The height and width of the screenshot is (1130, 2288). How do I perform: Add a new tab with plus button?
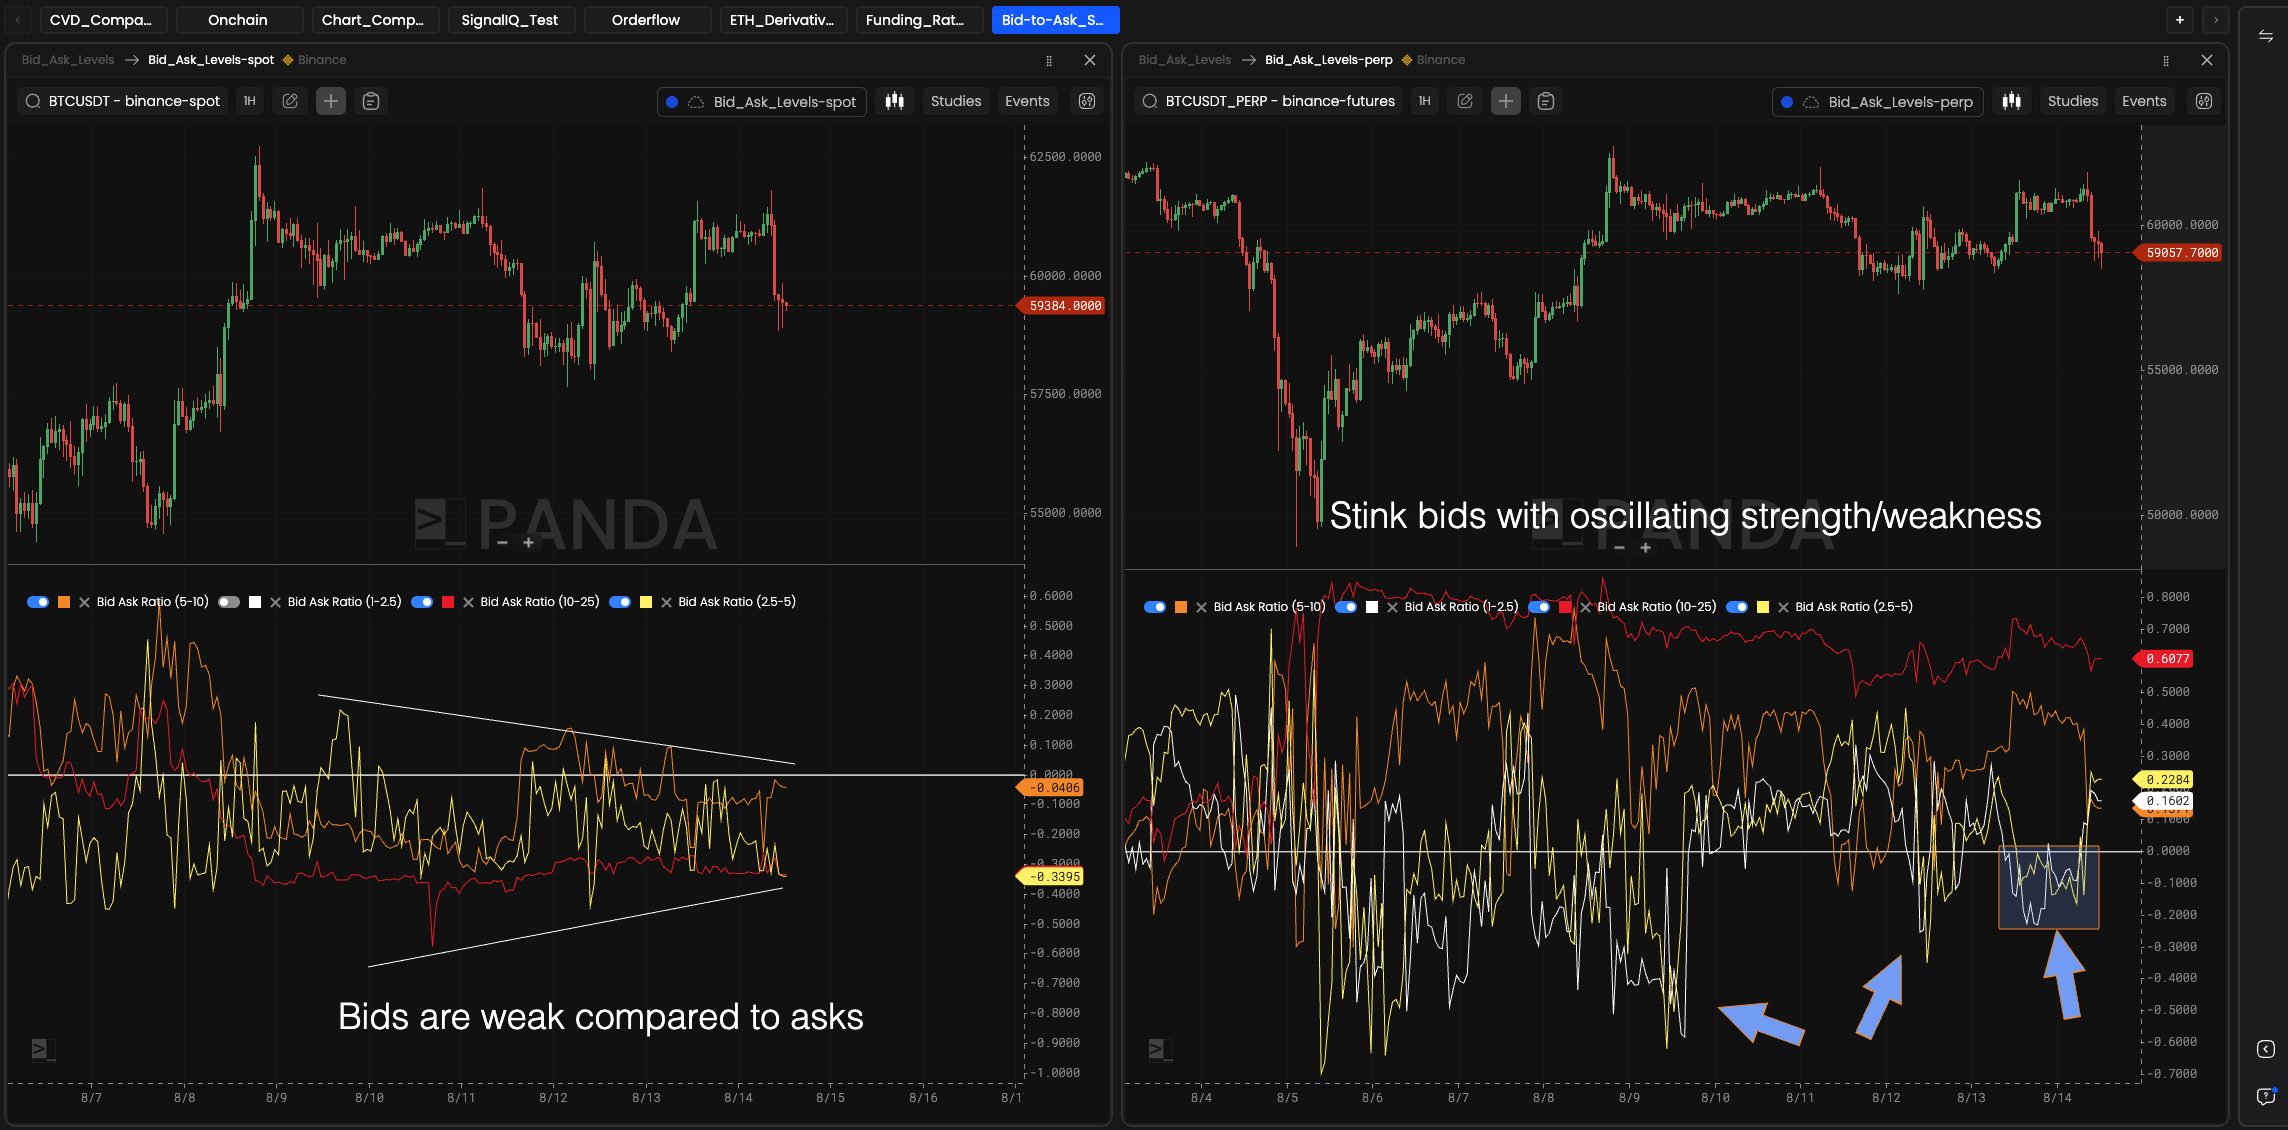(x=2180, y=20)
